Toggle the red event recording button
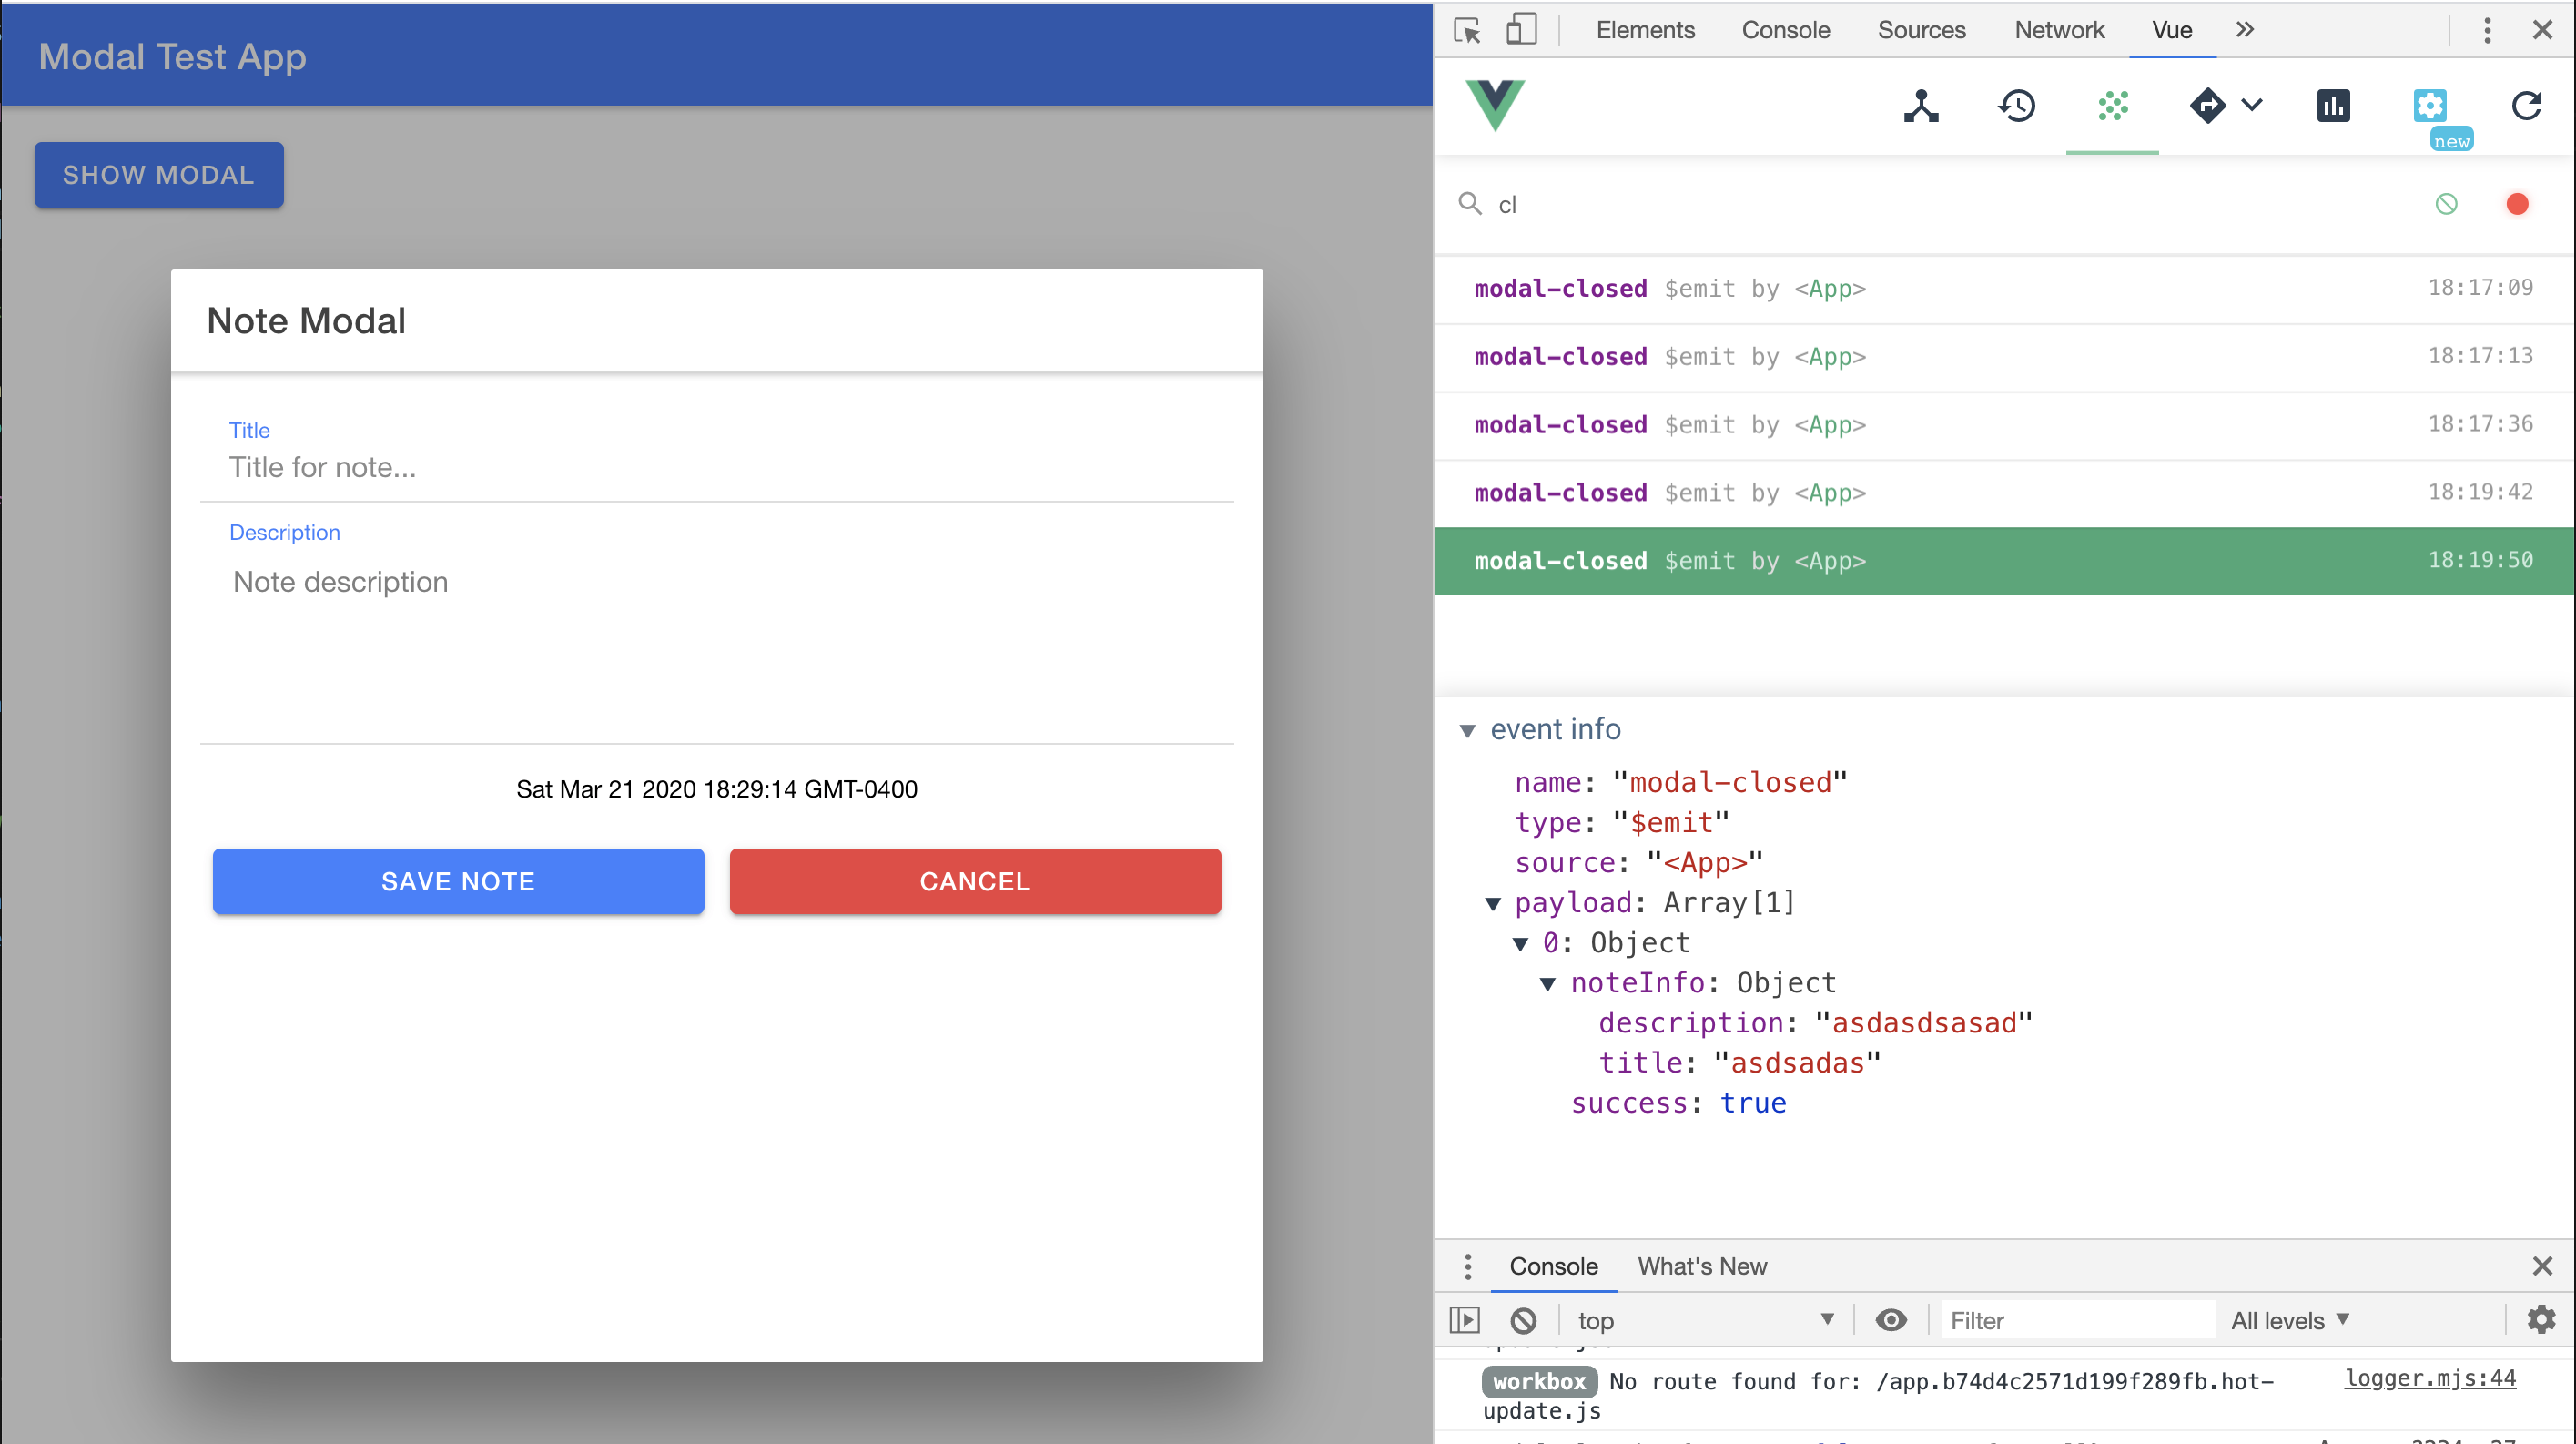 click(2517, 204)
